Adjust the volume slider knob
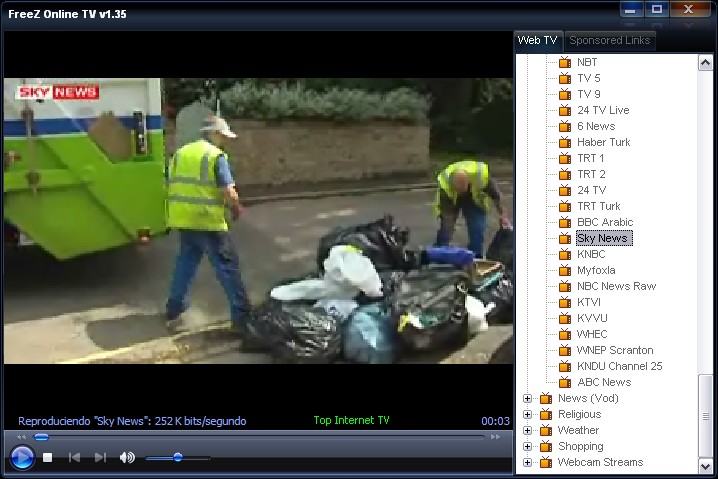Screen dimensions: 718x479 (x=178, y=457)
